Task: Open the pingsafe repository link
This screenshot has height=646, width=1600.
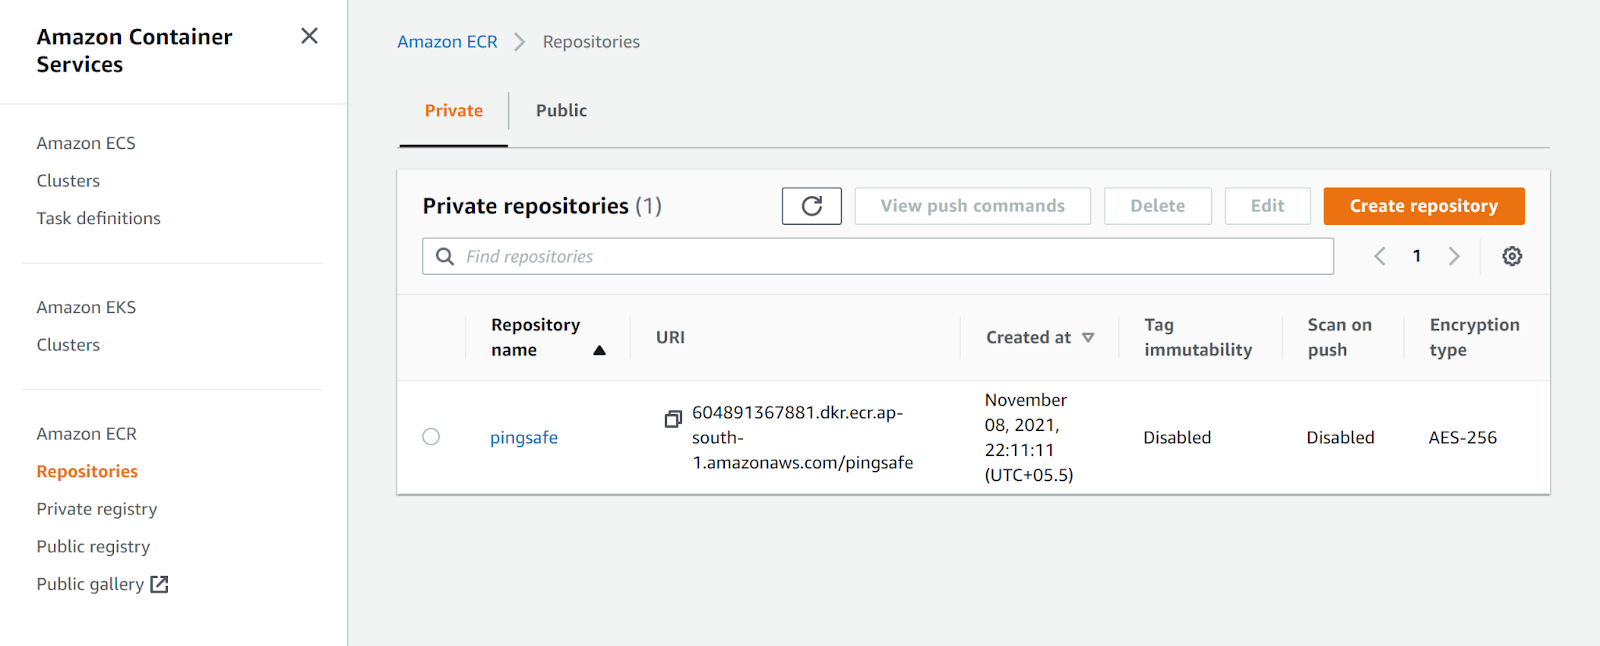Action: [523, 438]
